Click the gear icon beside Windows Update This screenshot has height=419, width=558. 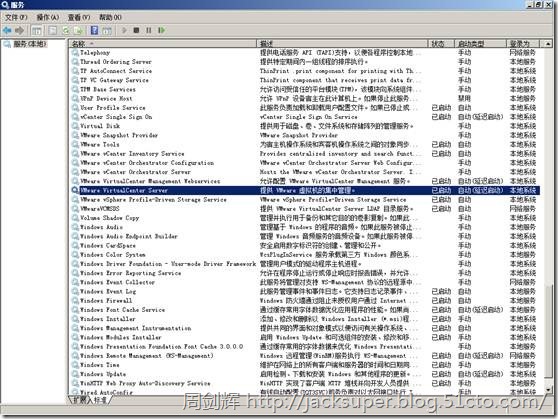click(75, 374)
